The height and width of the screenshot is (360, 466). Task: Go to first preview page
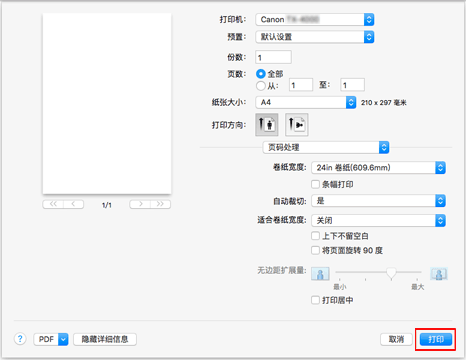point(53,204)
